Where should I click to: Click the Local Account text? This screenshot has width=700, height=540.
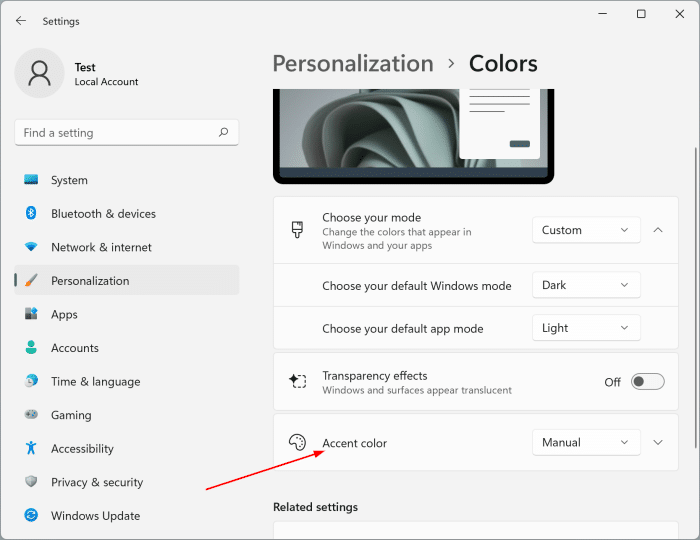106,82
